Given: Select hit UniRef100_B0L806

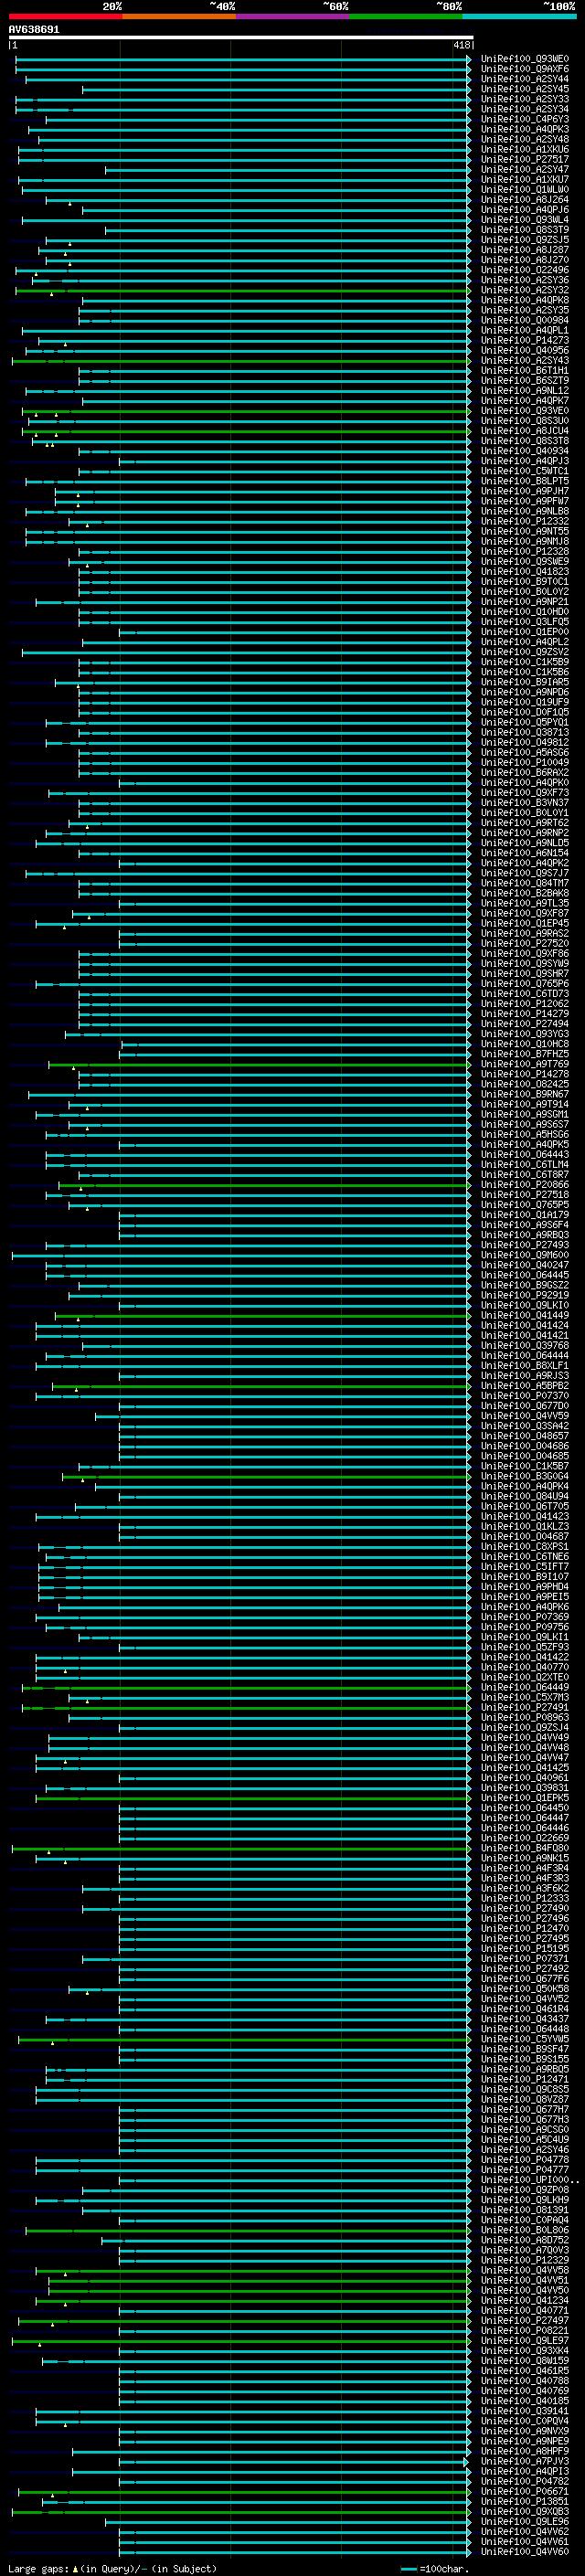Looking at the screenshot, I should pos(525,2230).
